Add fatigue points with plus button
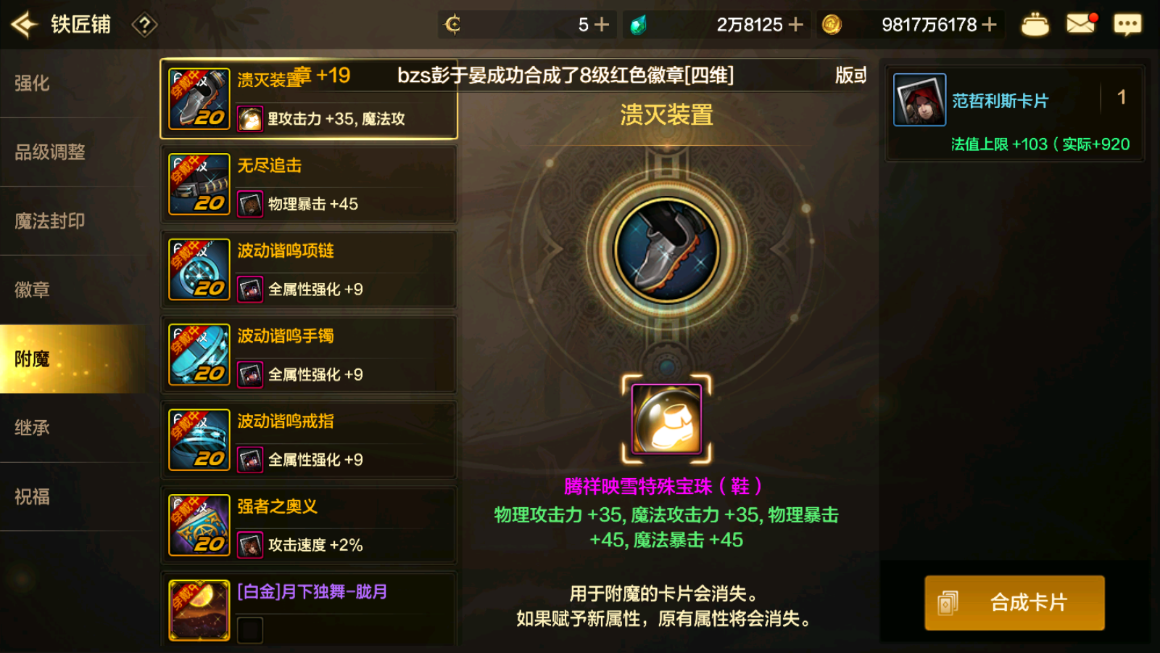The width and height of the screenshot is (1160, 653). [x=602, y=24]
